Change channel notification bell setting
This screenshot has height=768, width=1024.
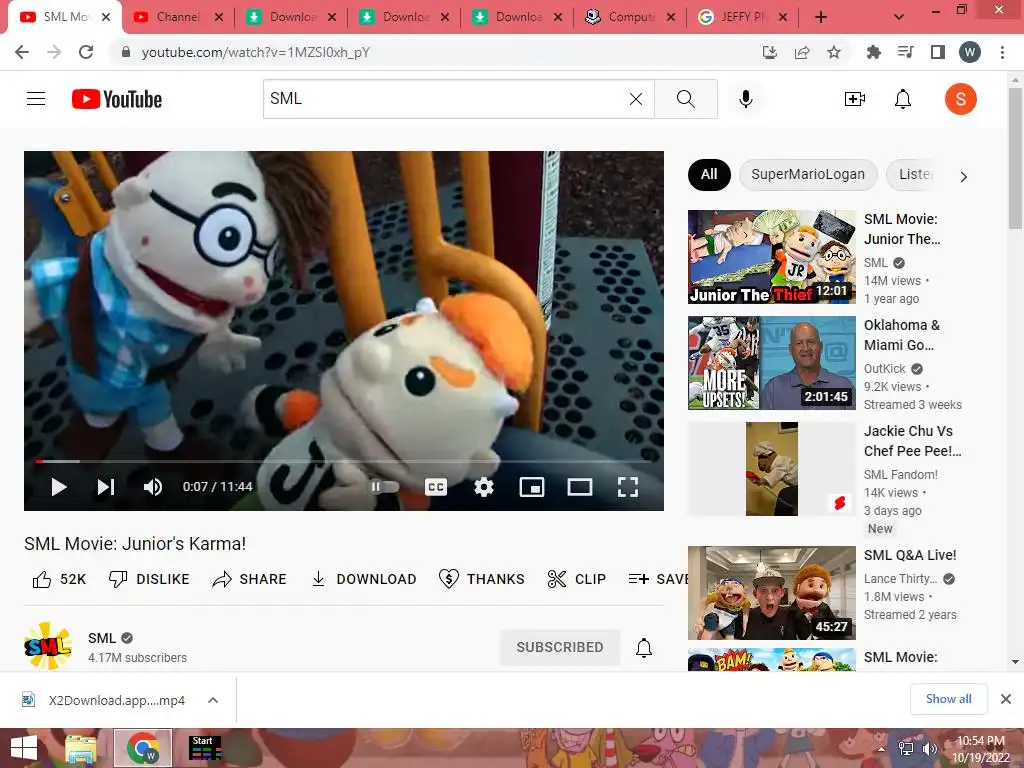pyautogui.click(x=644, y=647)
